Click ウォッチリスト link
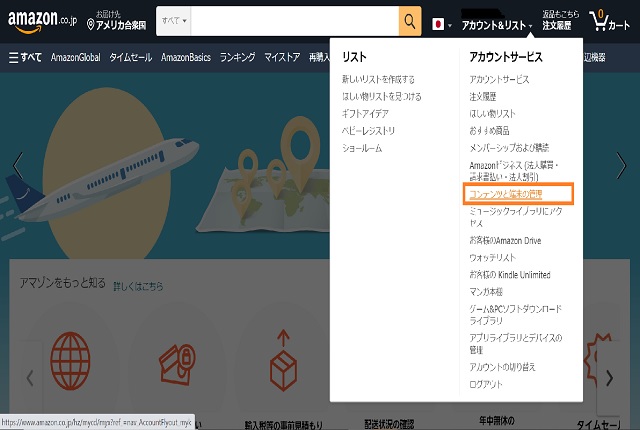 pyautogui.click(x=493, y=257)
